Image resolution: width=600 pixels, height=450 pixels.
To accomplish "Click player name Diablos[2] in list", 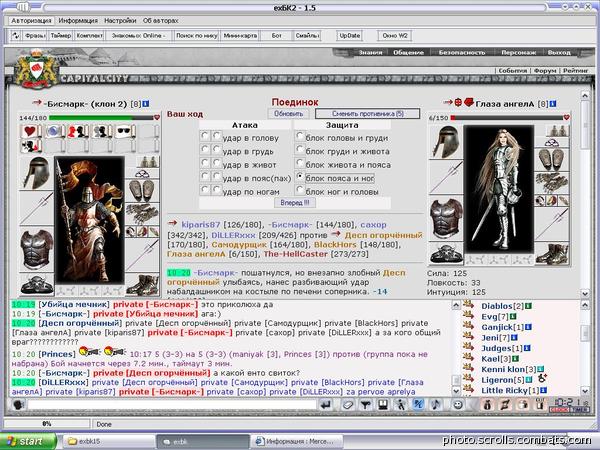I will tap(497, 306).
